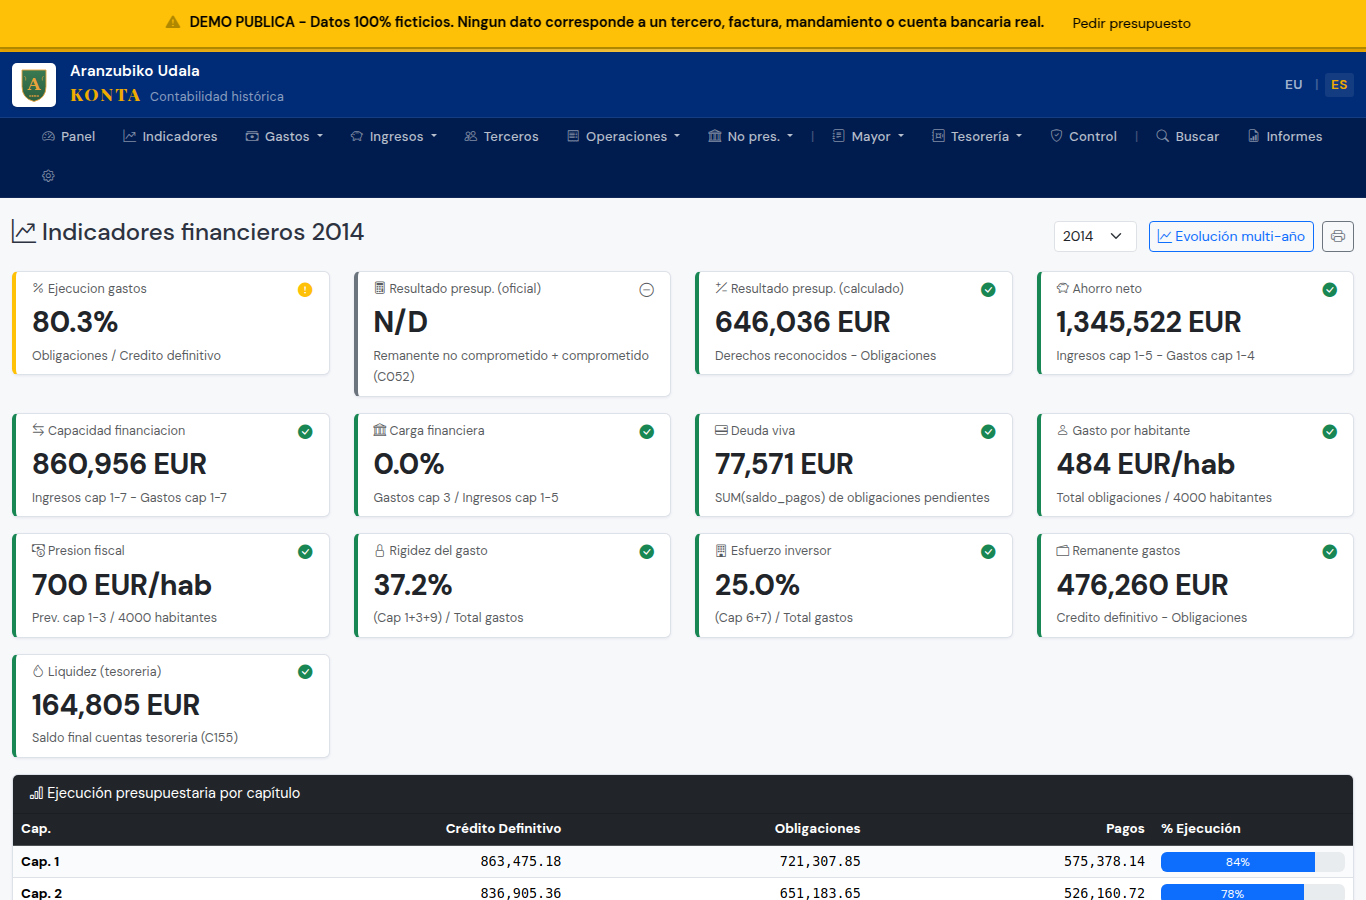Click the Pedir presupuesto link
Image resolution: width=1366 pixels, height=900 pixels.
[1132, 23]
